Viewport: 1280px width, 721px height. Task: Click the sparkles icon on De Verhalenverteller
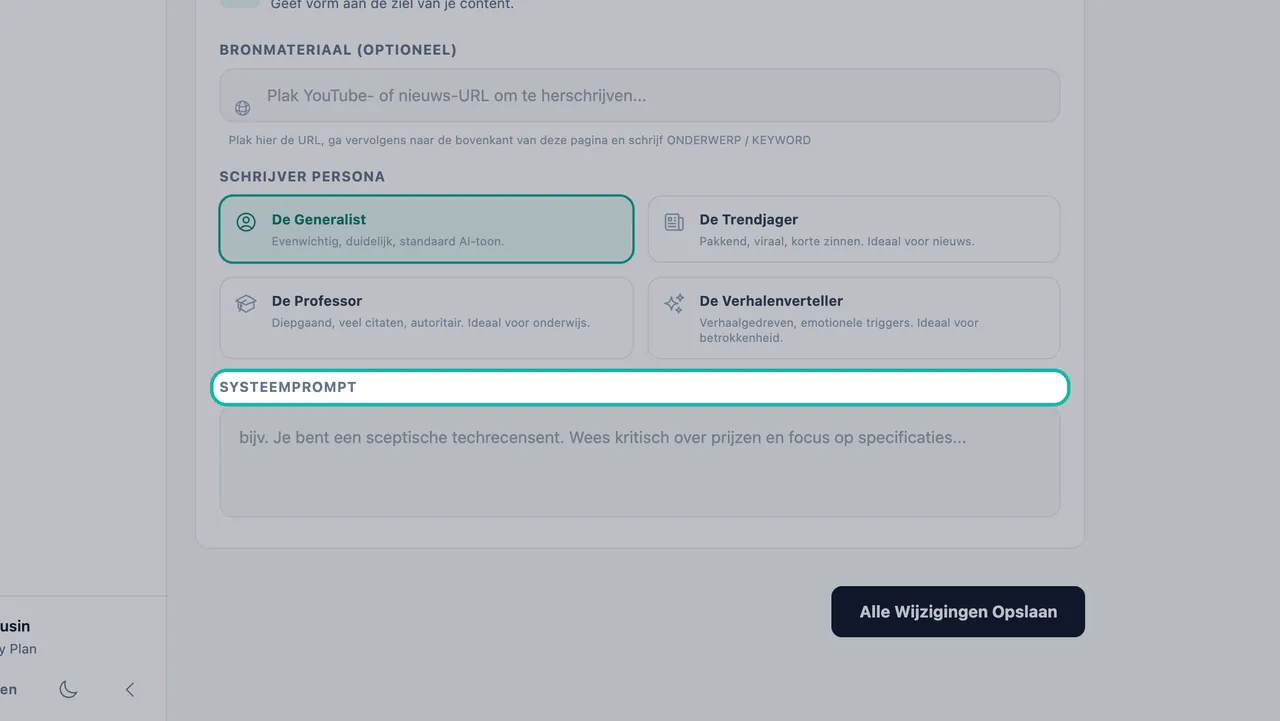[674, 303]
